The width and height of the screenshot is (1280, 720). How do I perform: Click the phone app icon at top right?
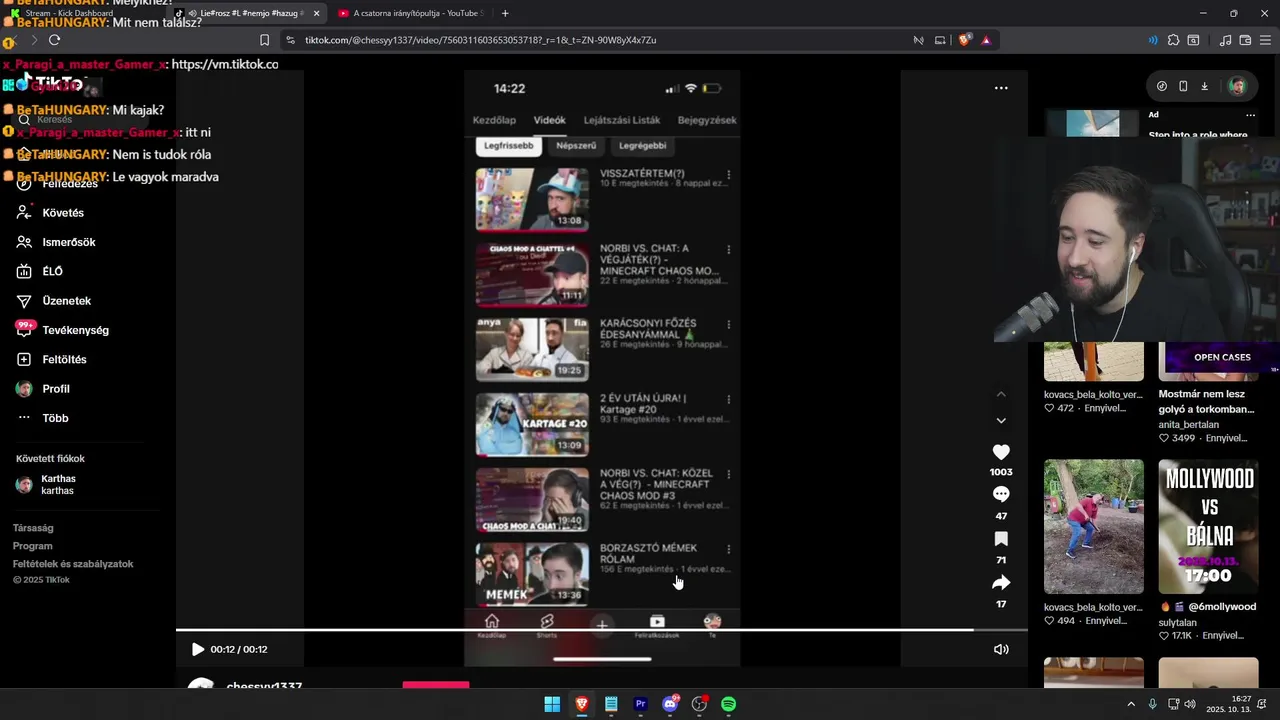[1183, 86]
